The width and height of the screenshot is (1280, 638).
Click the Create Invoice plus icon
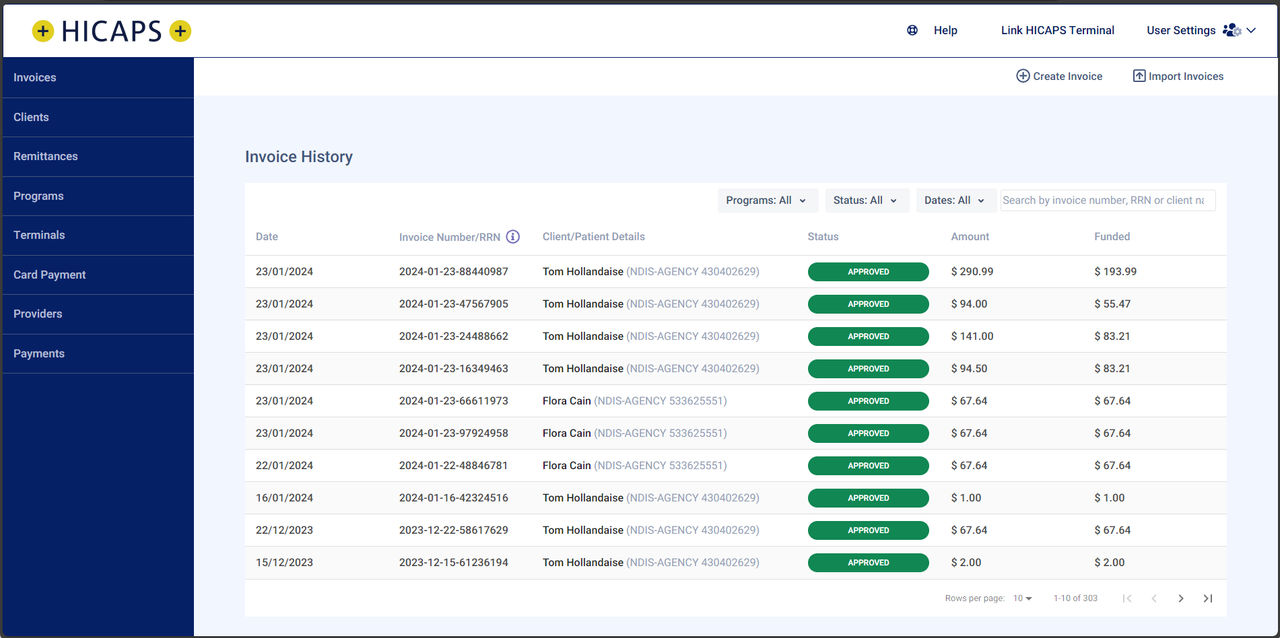coord(1022,76)
